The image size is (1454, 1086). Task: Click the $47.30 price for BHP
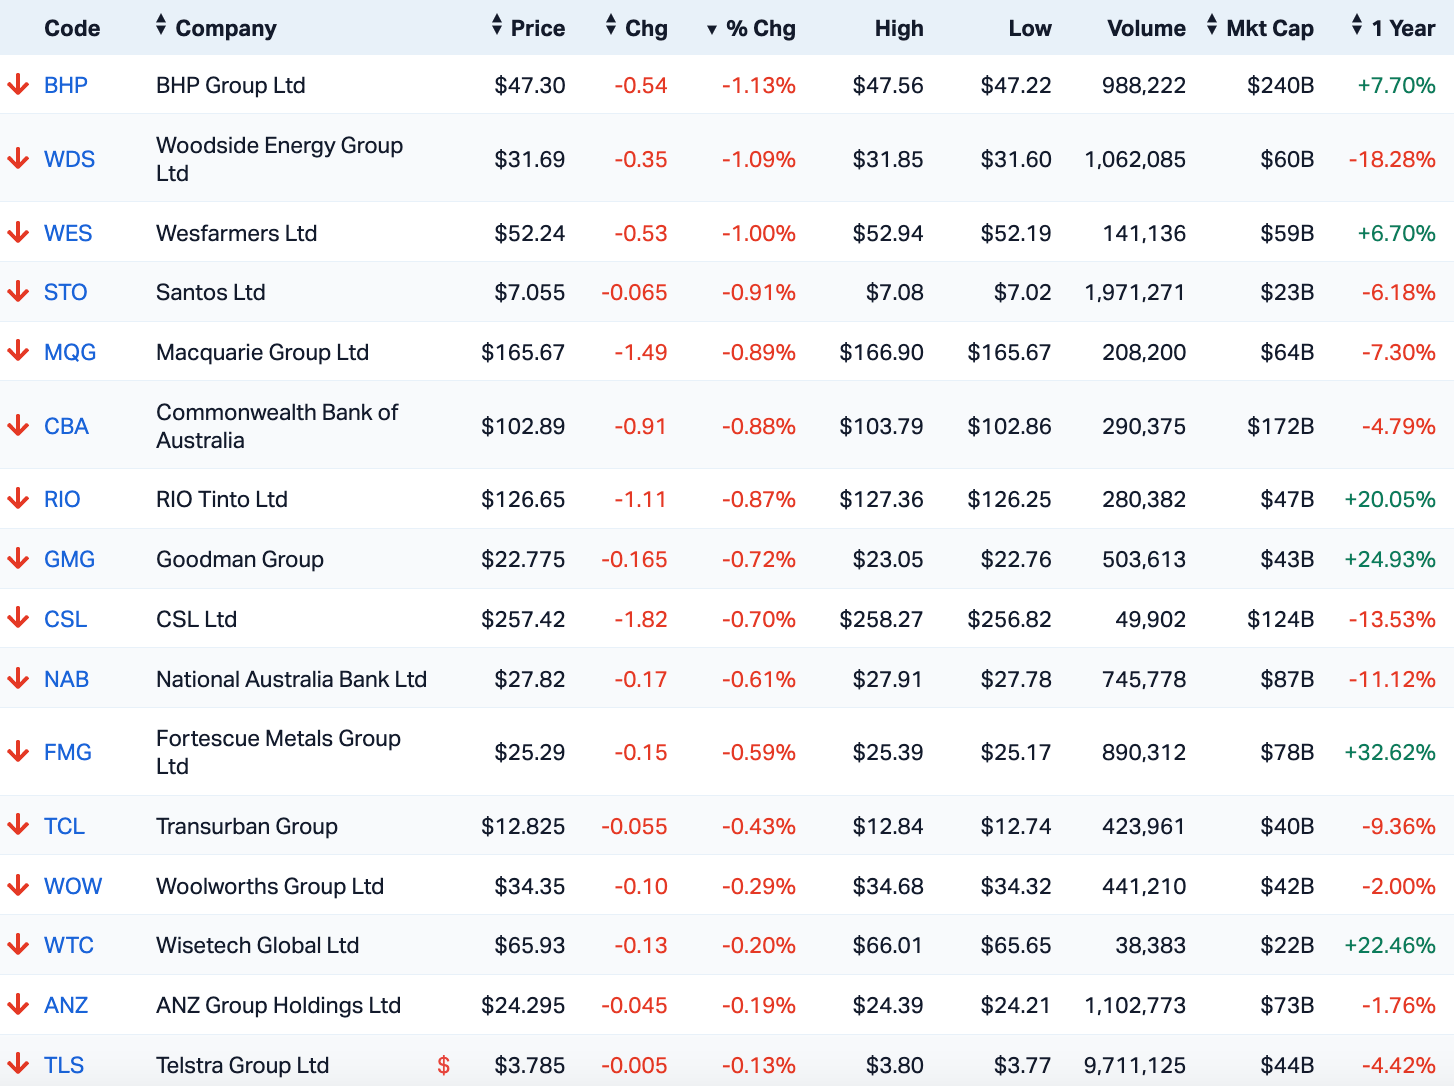[x=530, y=85]
